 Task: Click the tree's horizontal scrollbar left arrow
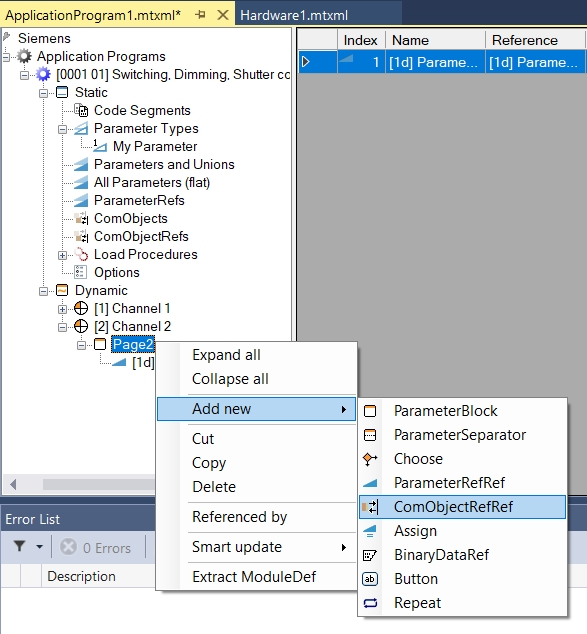click(x=13, y=484)
